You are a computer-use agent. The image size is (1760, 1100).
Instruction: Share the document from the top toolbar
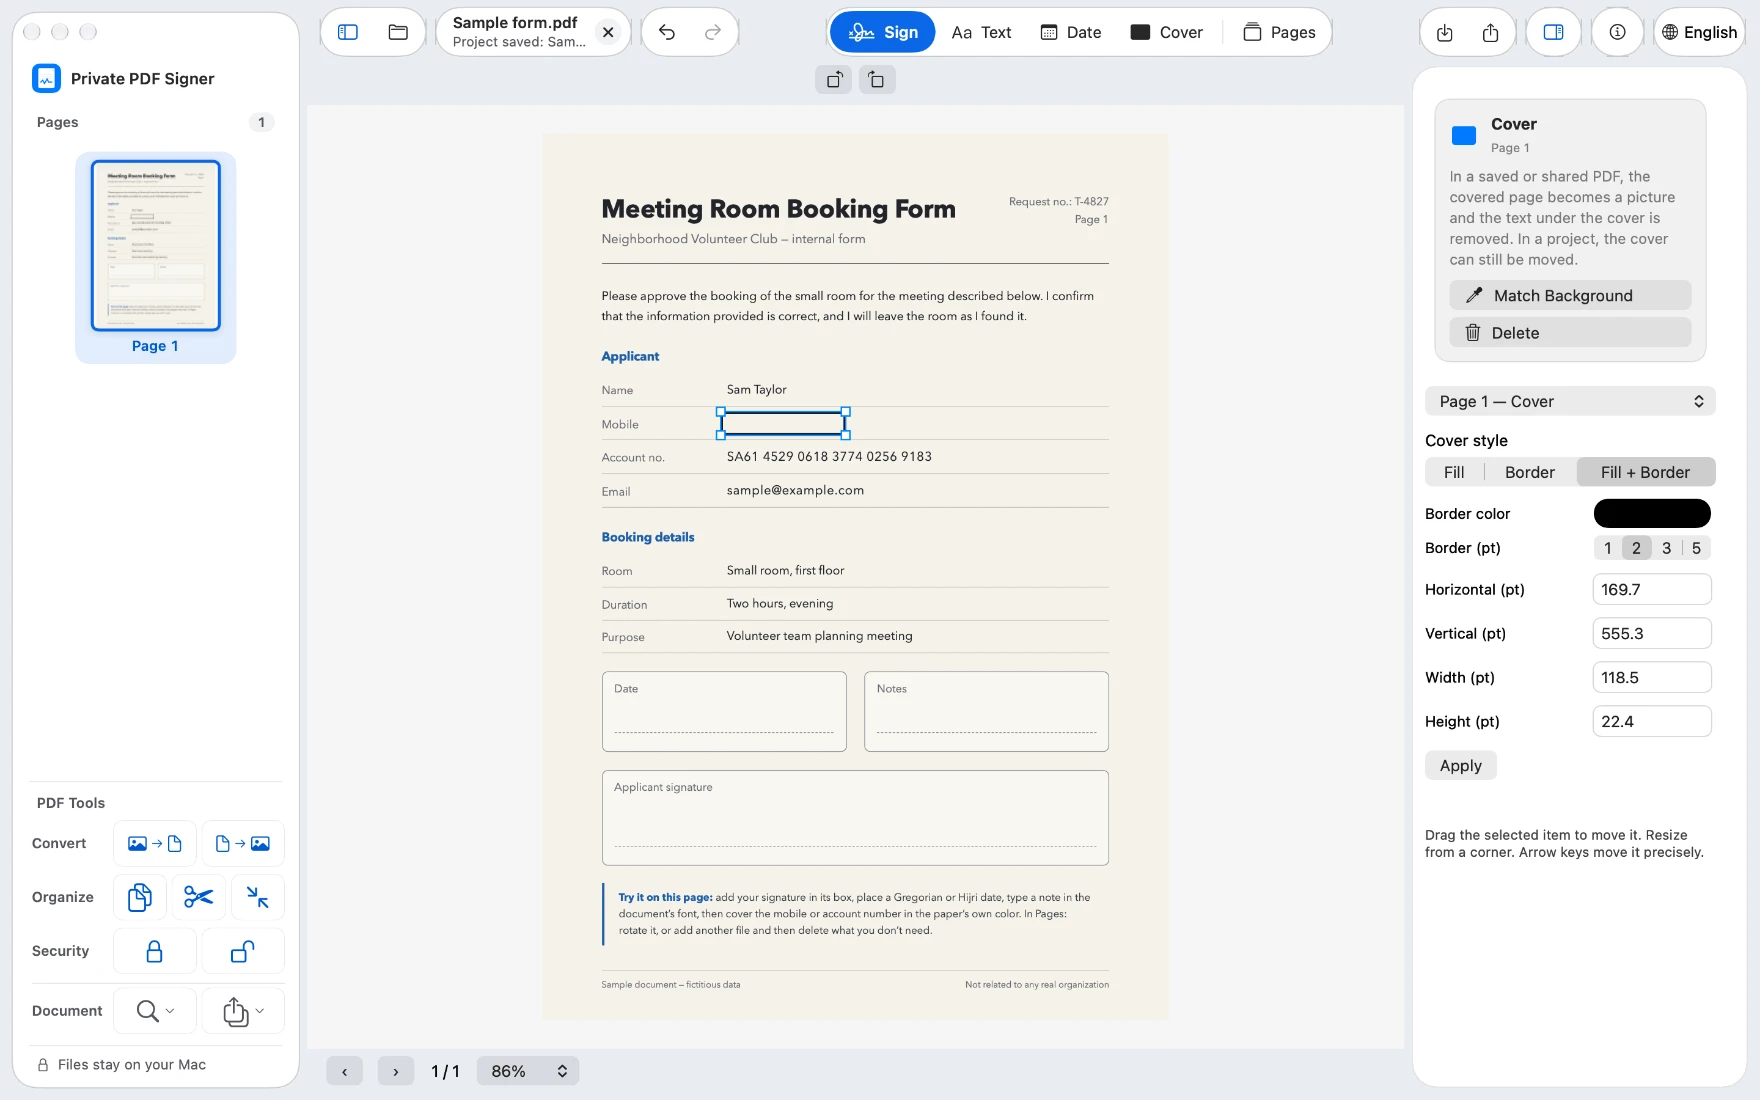[x=1491, y=32]
